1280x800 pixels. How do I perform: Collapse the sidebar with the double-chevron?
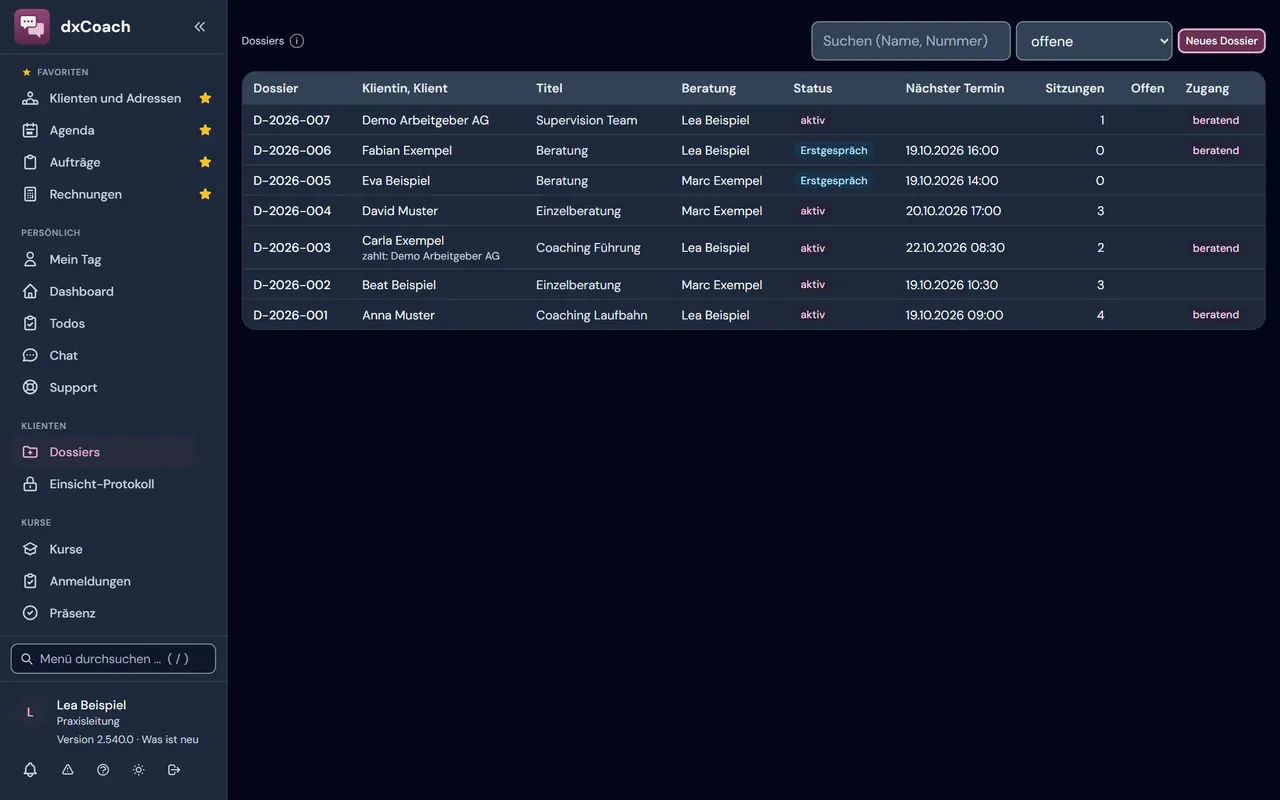click(200, 27)
